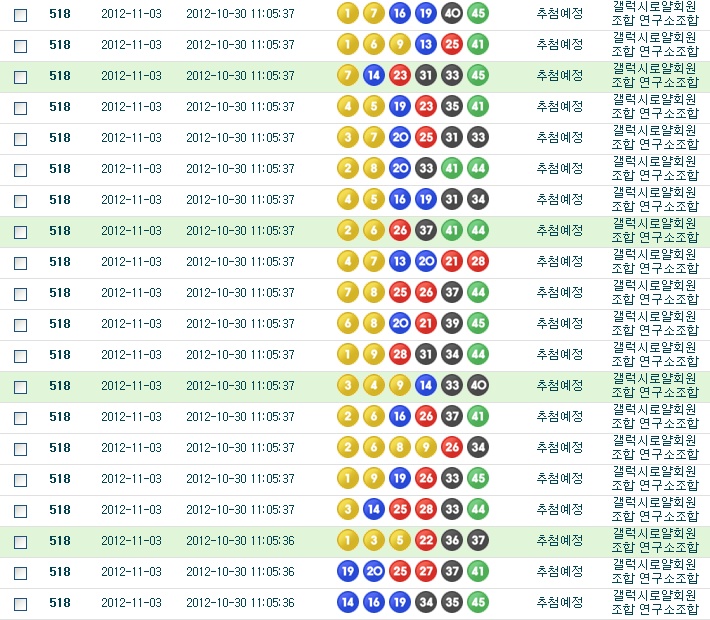Screen dimensions: 710x620
Task: Click green ball 45 in the topmost row
Action: point(478,13)
